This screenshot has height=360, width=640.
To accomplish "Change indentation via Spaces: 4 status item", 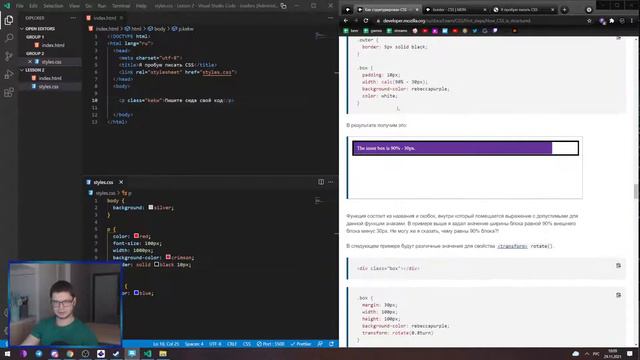I will point(194,344).
